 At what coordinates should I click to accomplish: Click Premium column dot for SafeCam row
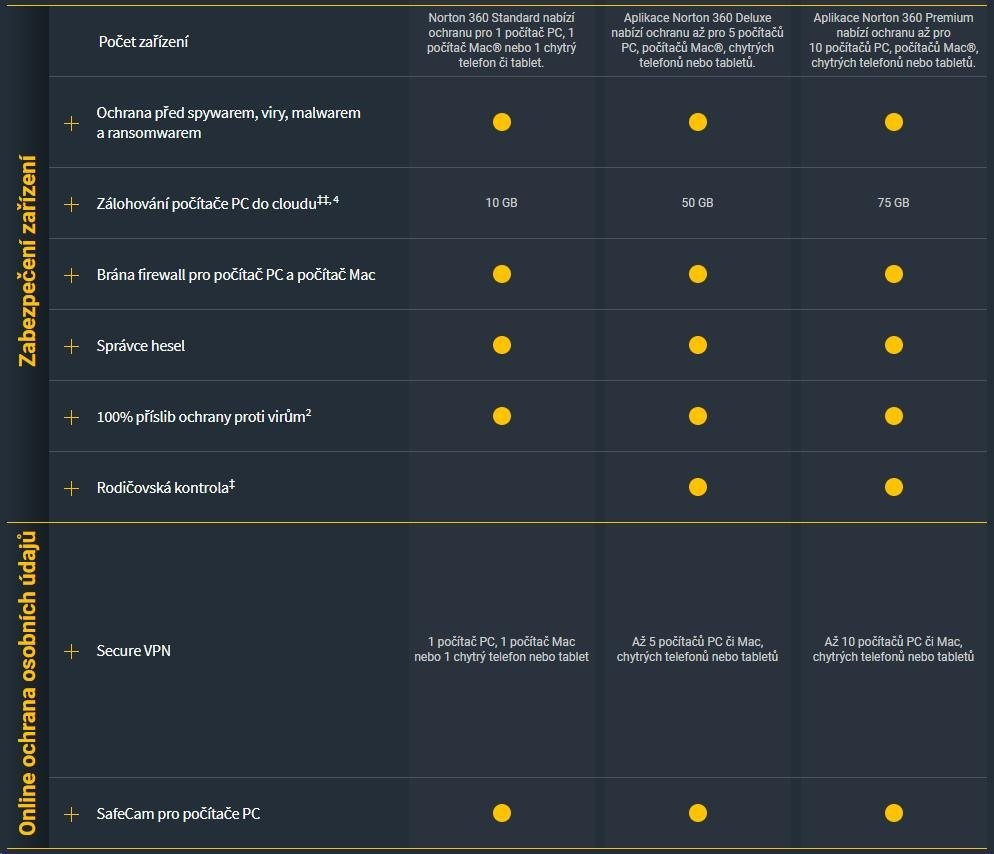click(x=894, y=813)
